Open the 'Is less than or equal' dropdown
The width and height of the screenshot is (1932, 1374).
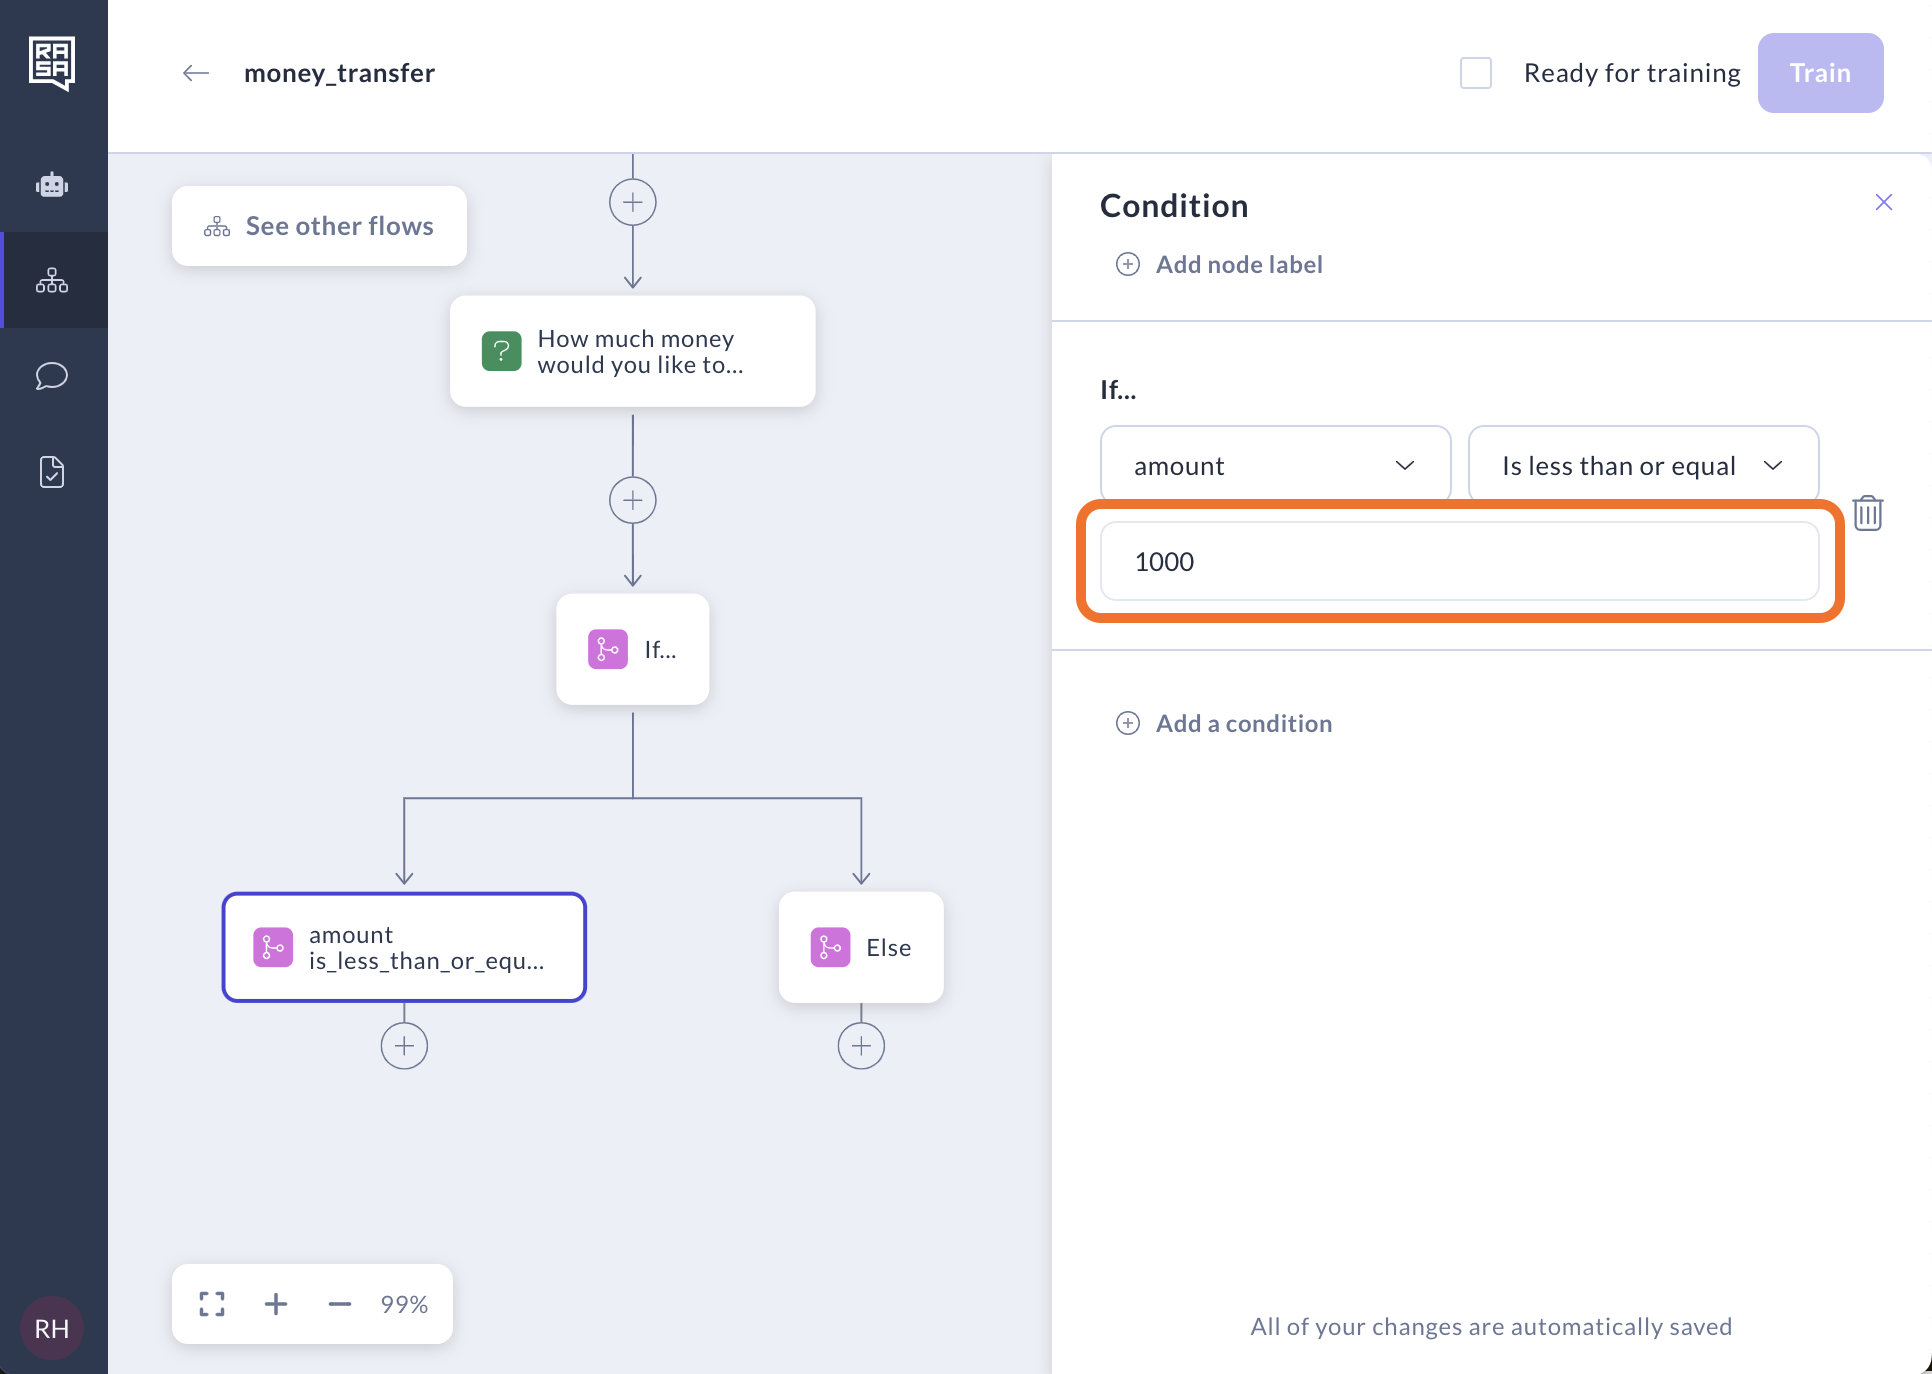click(x=1642, y=466)
